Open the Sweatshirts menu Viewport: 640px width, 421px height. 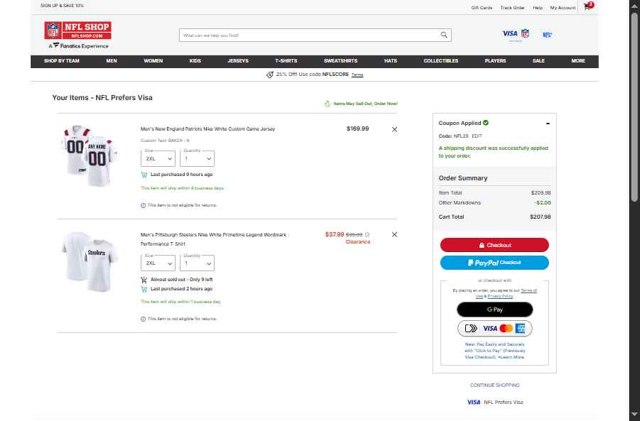[340, 61]
